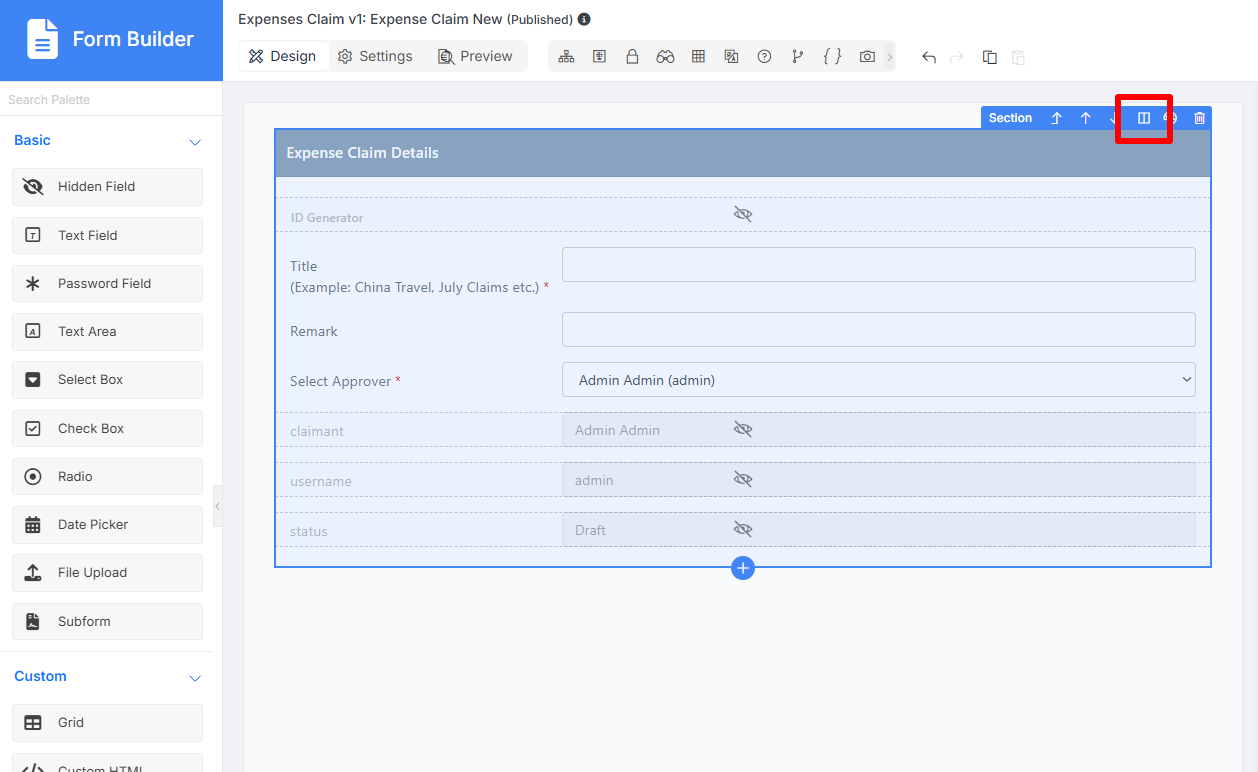Add a new section with the plus button
The width and height of the screenshot is (1258, 772).
pos(742,568)
